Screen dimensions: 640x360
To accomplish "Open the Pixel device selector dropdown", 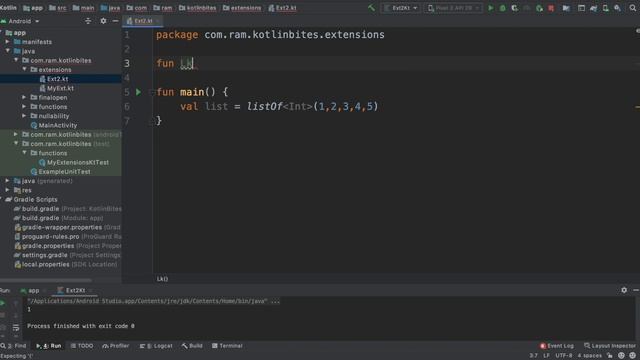I will [453, 8].
